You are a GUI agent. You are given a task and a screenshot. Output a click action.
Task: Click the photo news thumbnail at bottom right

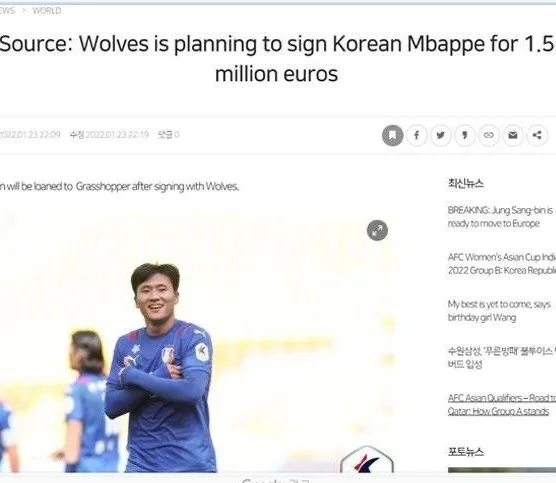point(502,470)
